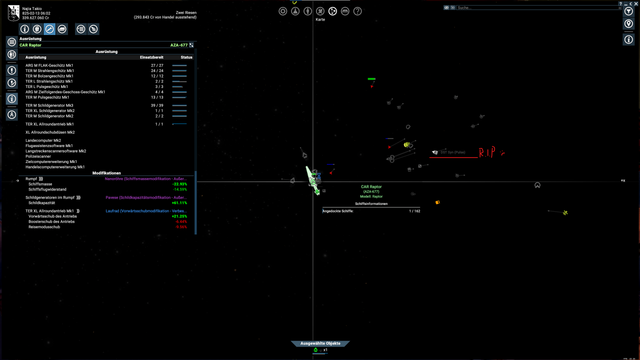This screenshot has height=360, width=640.
Task: Click the CAR Raptor ship name header
Action: pyautogui.click(x=31, y=45)
